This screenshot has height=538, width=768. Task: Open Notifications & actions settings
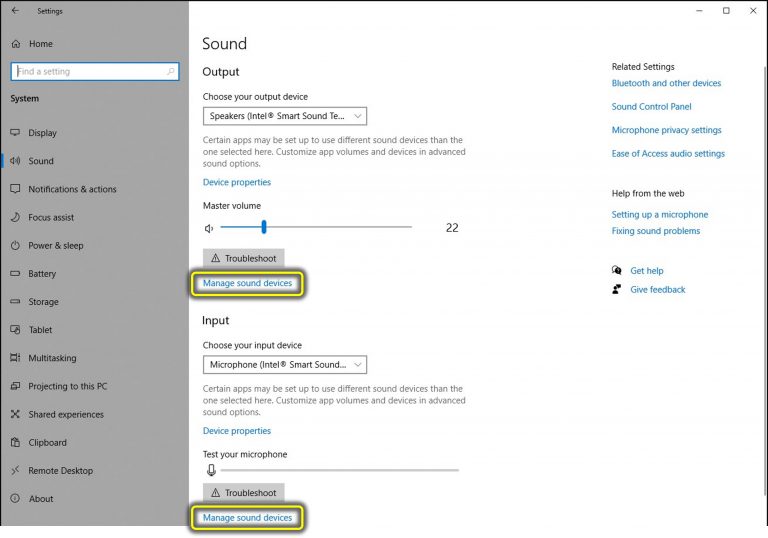(x=72, y=189)
